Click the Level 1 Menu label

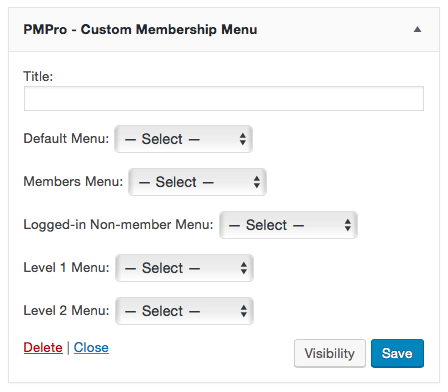click(x=66, y=268)
